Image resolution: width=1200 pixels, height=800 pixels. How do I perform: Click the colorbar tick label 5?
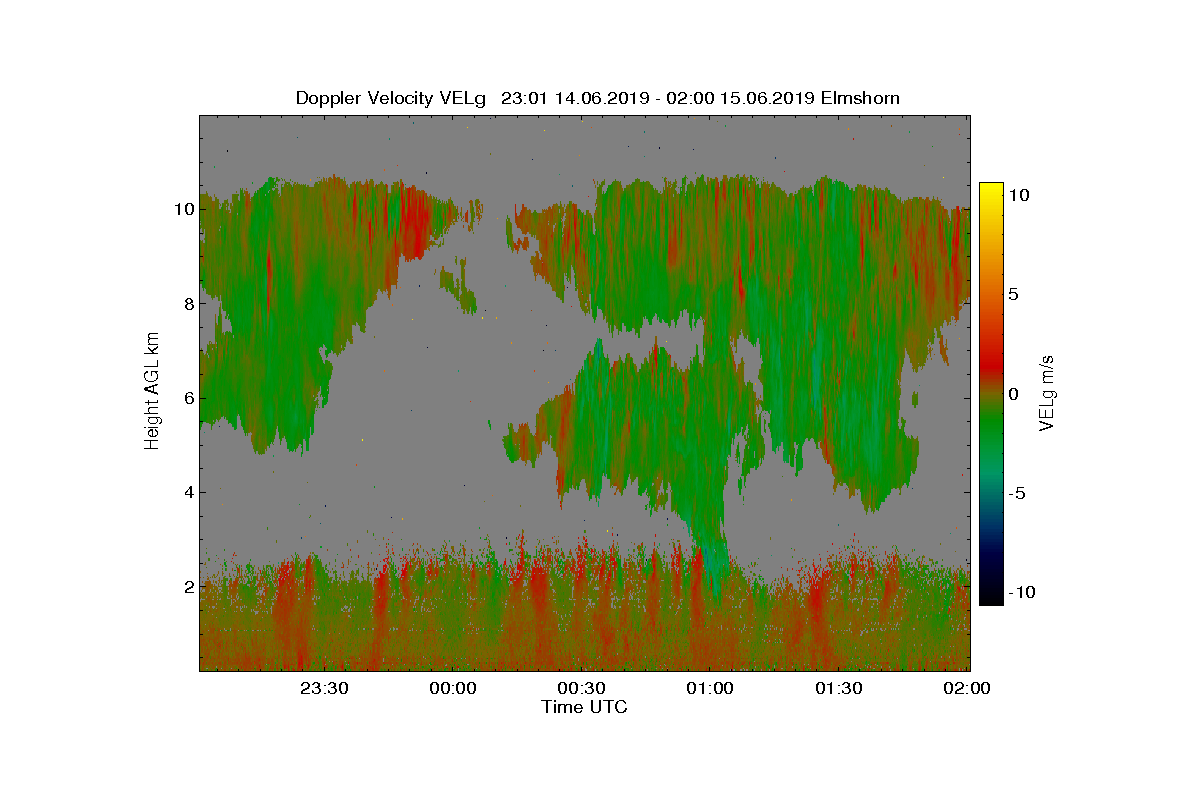(1013, 295)
